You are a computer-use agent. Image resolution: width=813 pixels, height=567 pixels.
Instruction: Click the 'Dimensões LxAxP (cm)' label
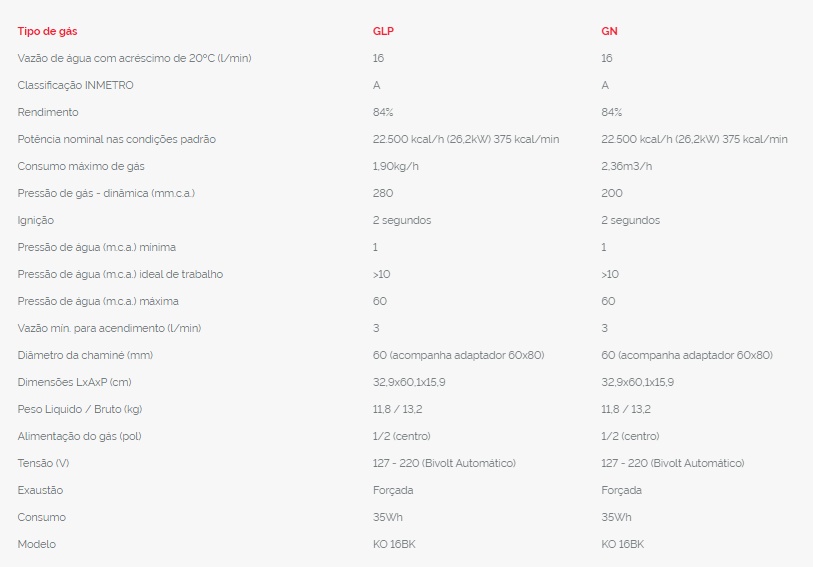pos(74,382)
